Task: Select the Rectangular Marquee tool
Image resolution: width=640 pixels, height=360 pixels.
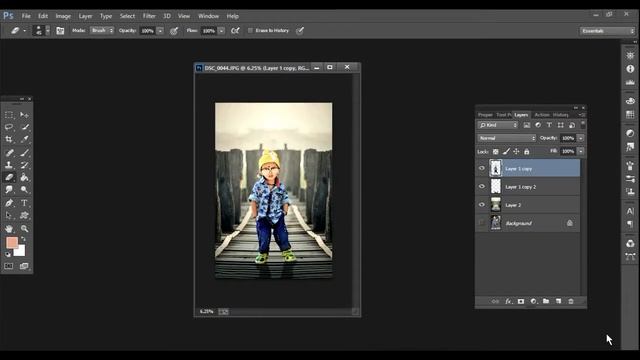Action: (9, 115)
